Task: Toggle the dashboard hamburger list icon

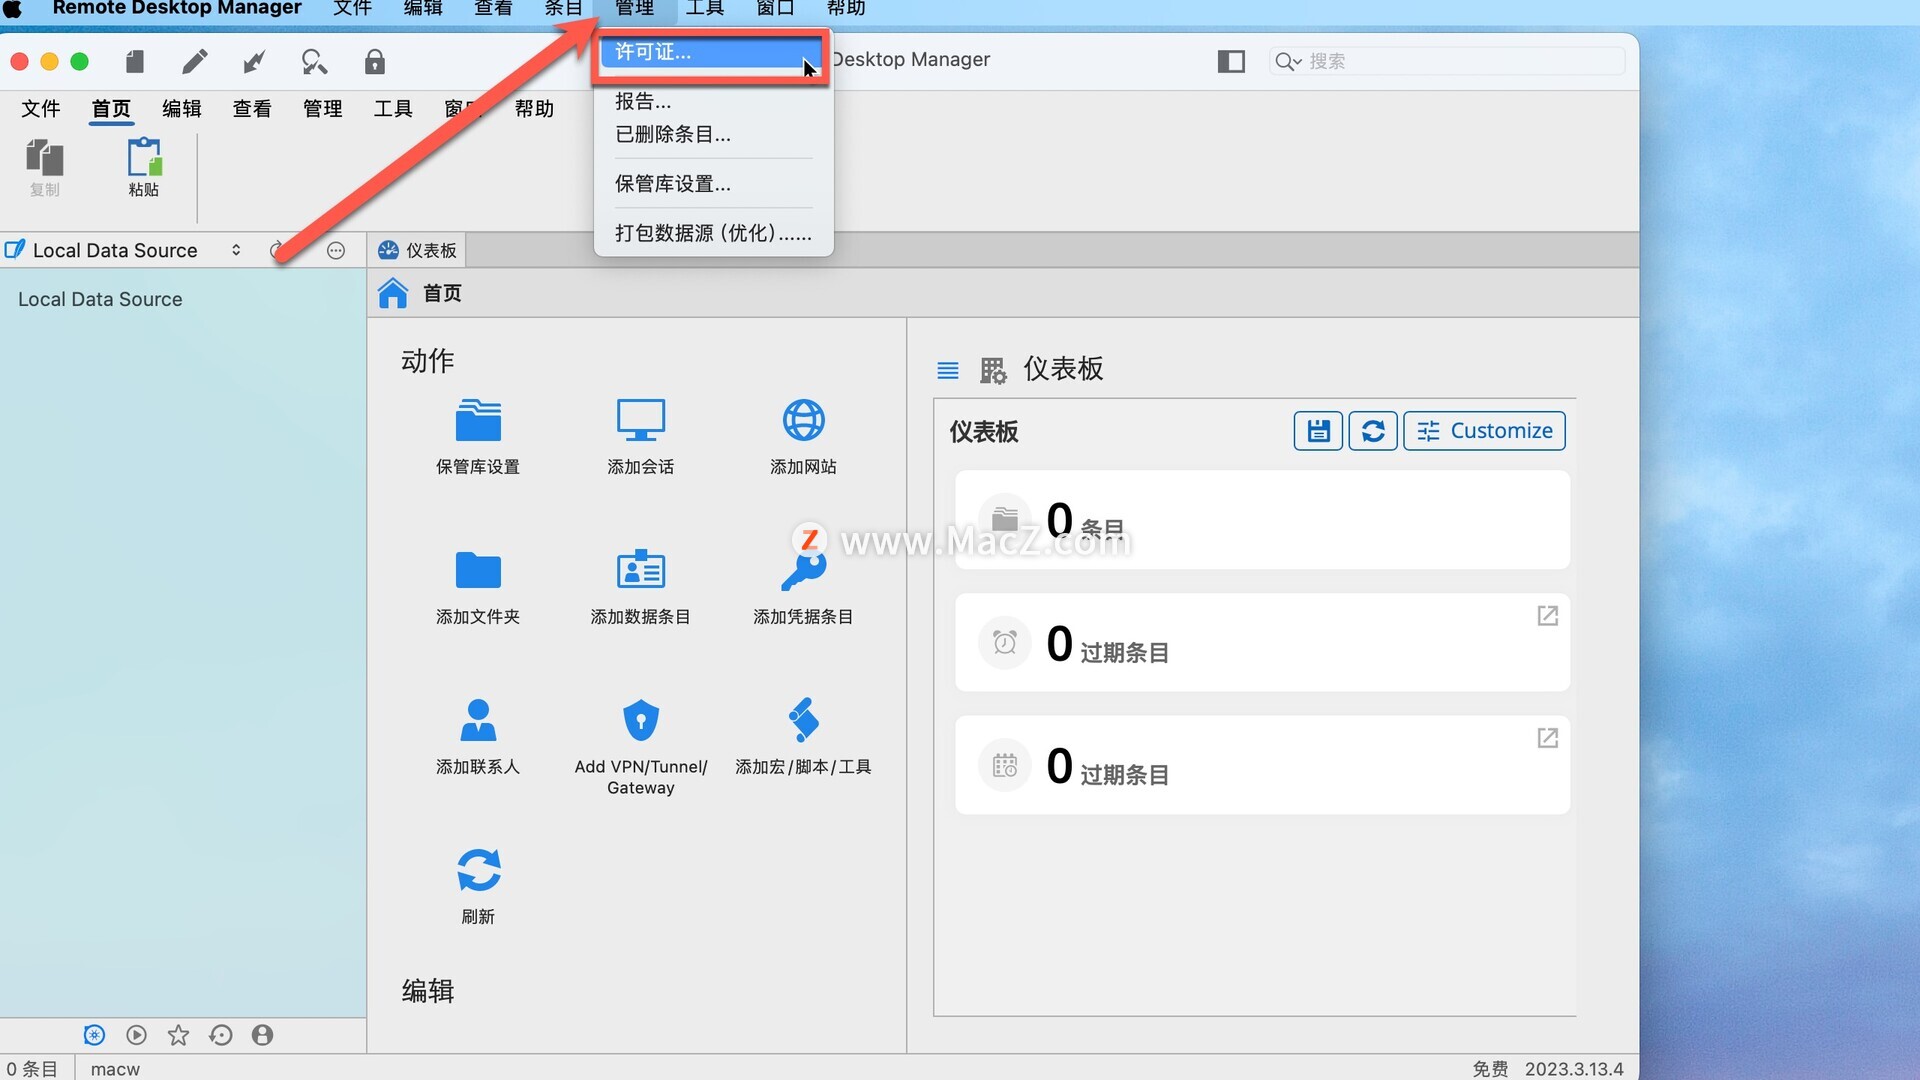Action: tap(947, 371)
